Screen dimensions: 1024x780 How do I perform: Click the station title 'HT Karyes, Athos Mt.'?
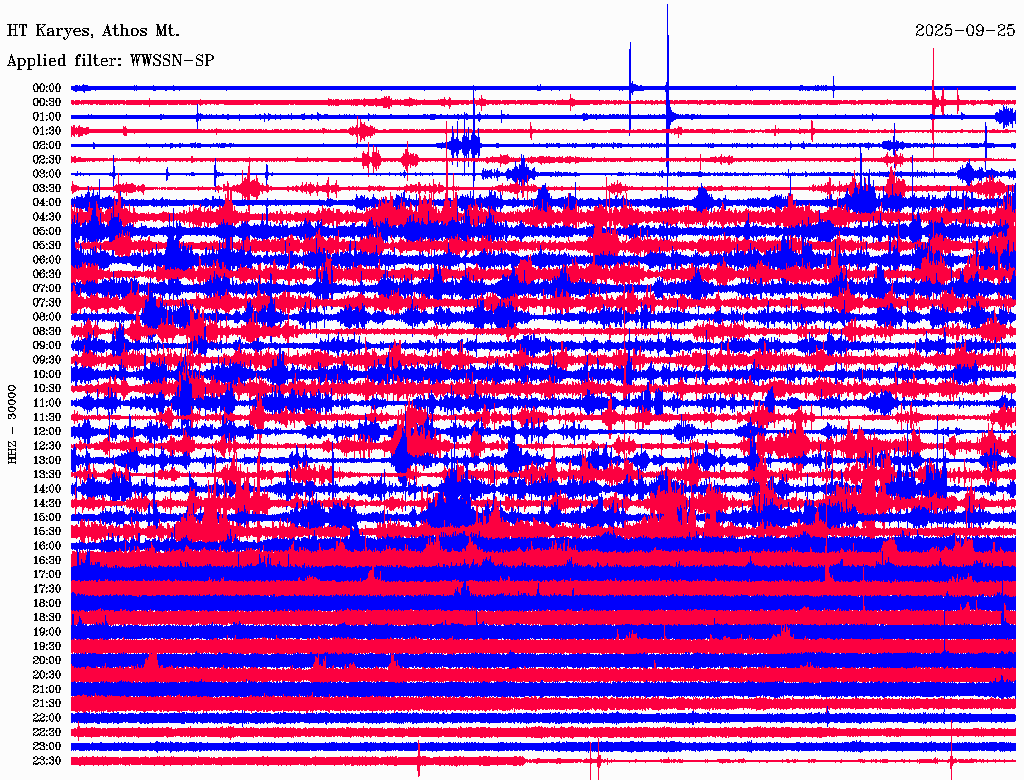click(x=93, y=31)
